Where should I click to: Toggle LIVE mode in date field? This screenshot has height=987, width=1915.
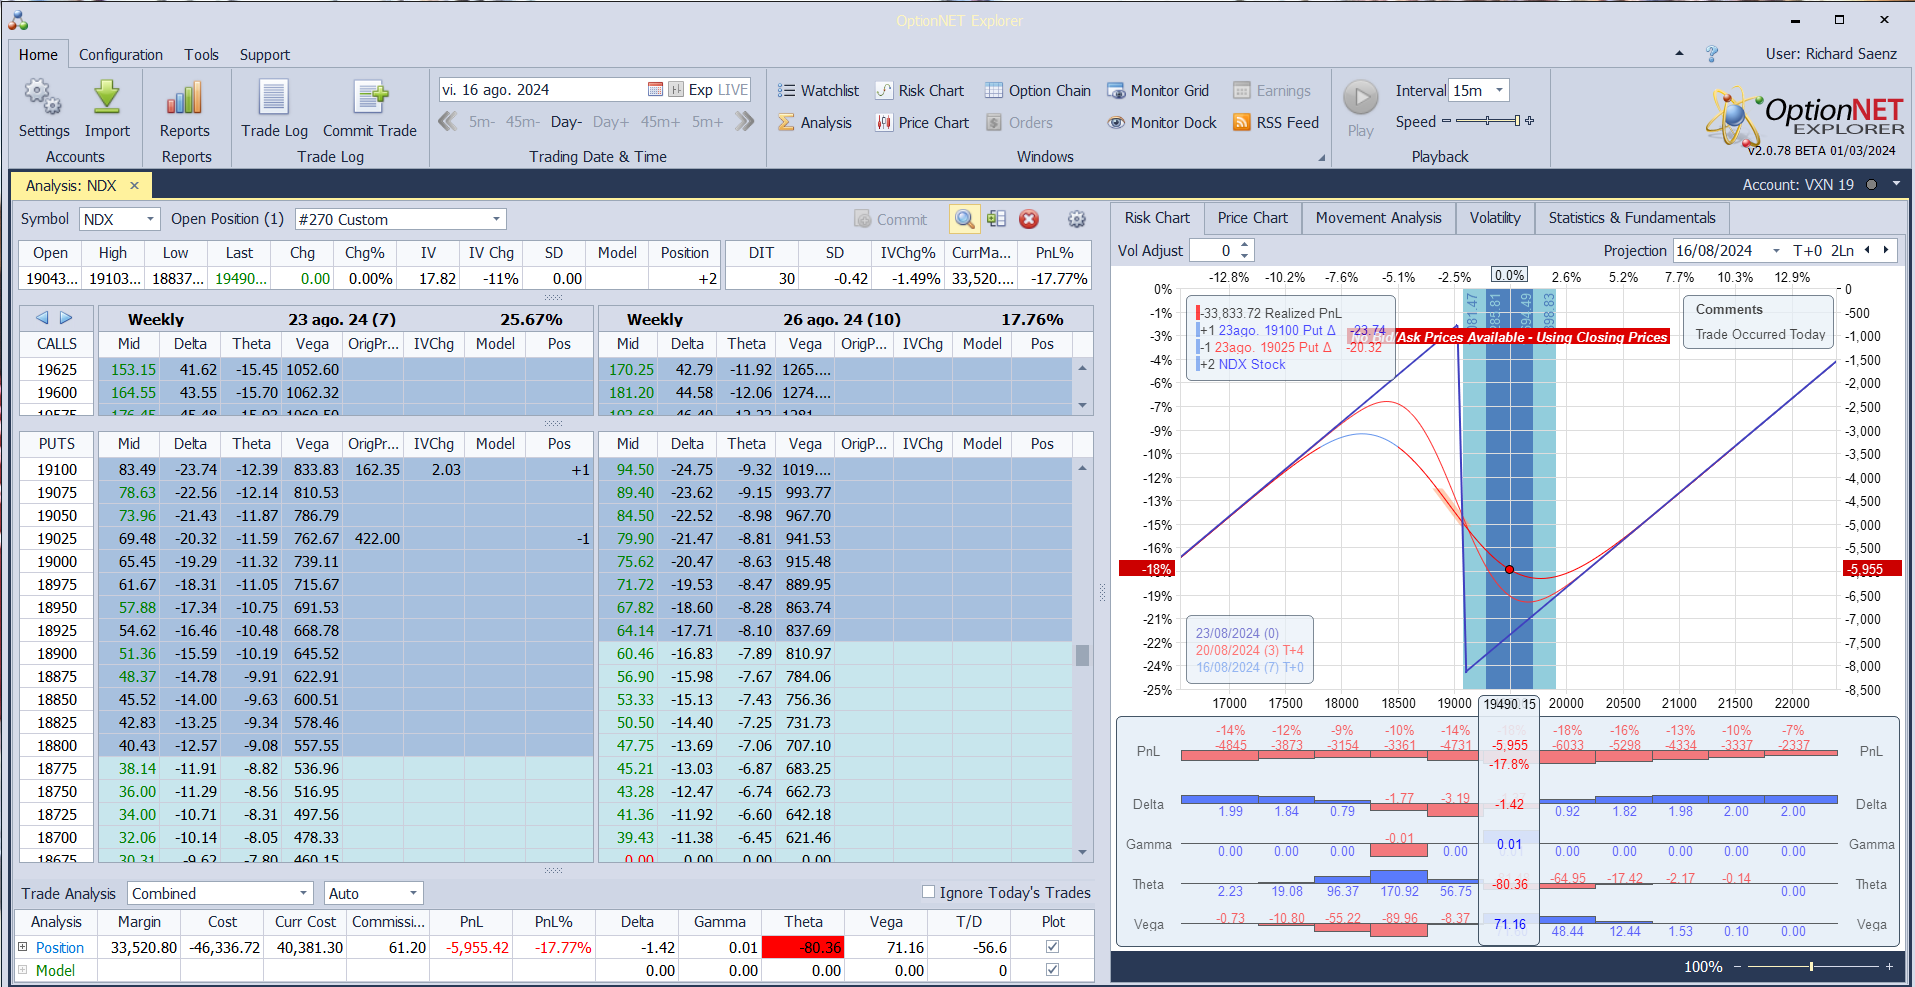point(732,90)
